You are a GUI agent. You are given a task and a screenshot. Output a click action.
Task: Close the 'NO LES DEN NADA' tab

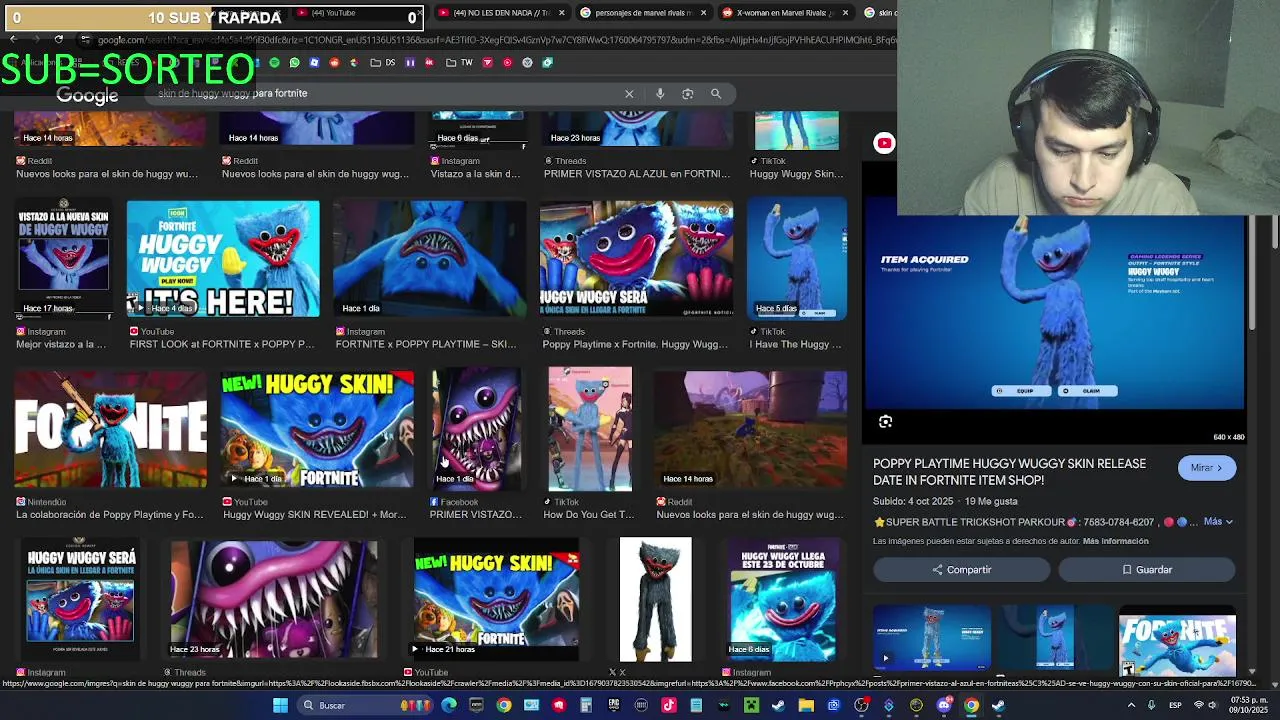click(561, 13)
